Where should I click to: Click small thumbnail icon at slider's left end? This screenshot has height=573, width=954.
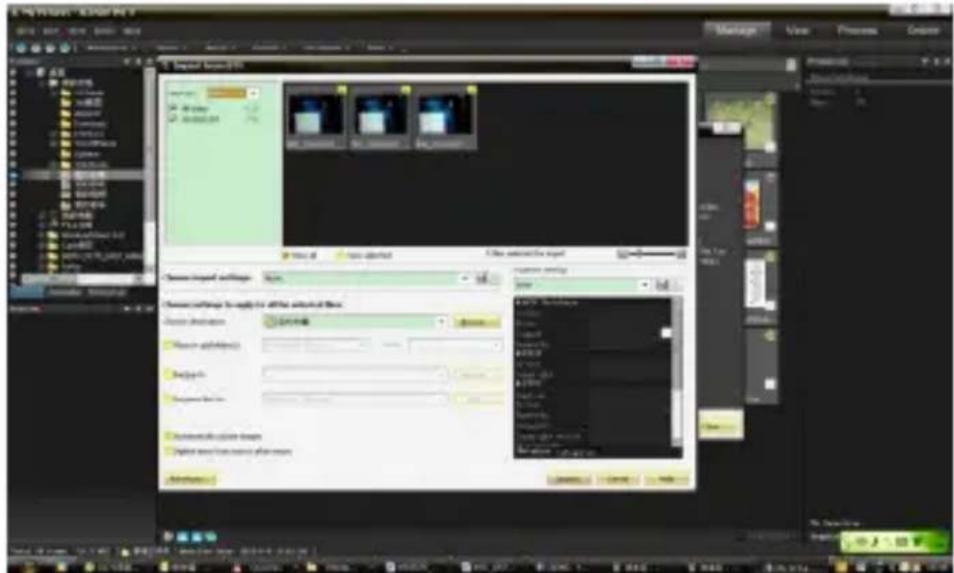coord(622,254)
